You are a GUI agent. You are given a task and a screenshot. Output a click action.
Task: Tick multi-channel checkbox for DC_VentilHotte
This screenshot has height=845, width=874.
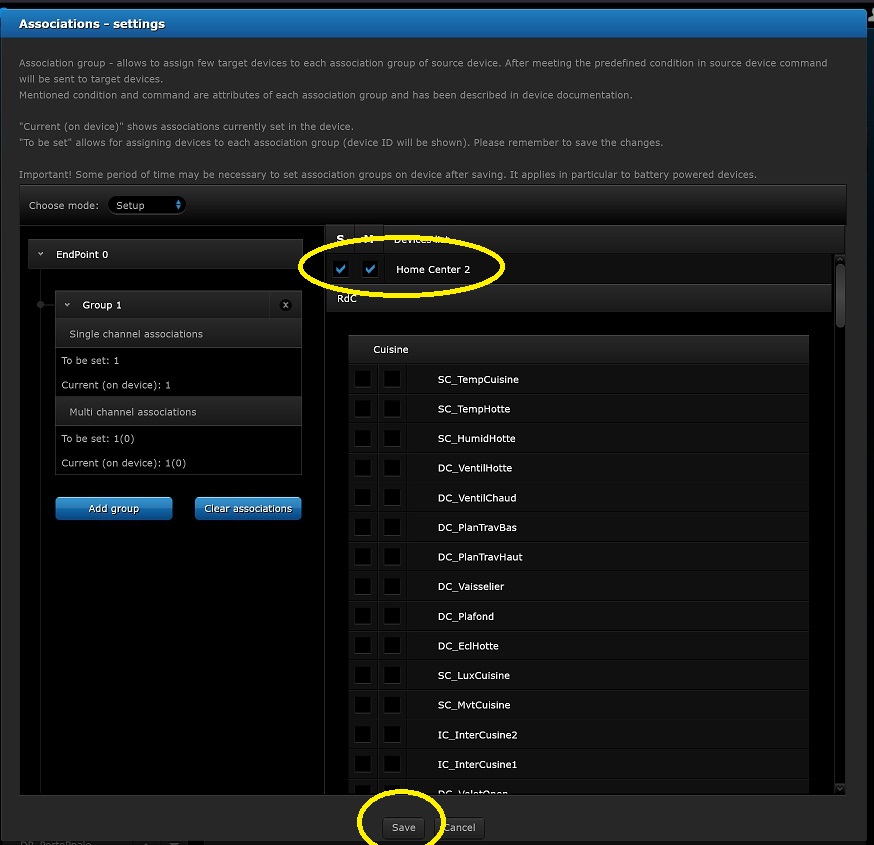pyautogui.click(x=392, y=468)
